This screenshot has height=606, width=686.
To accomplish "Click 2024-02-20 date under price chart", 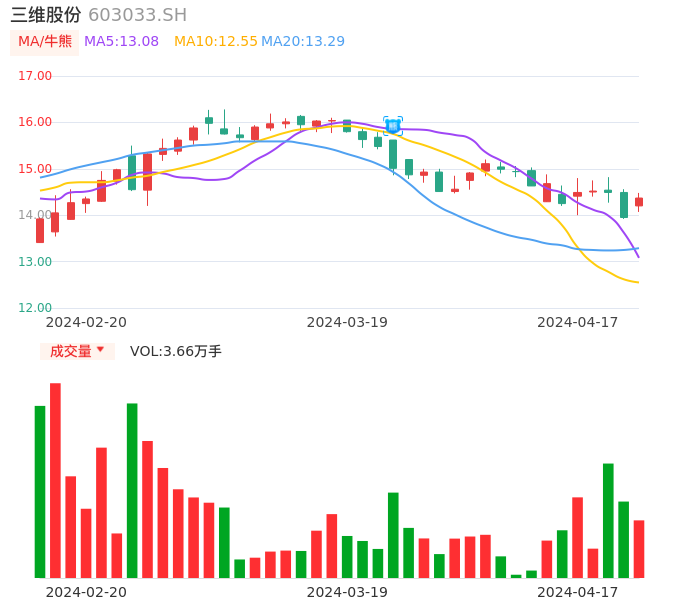I will 86,322.
